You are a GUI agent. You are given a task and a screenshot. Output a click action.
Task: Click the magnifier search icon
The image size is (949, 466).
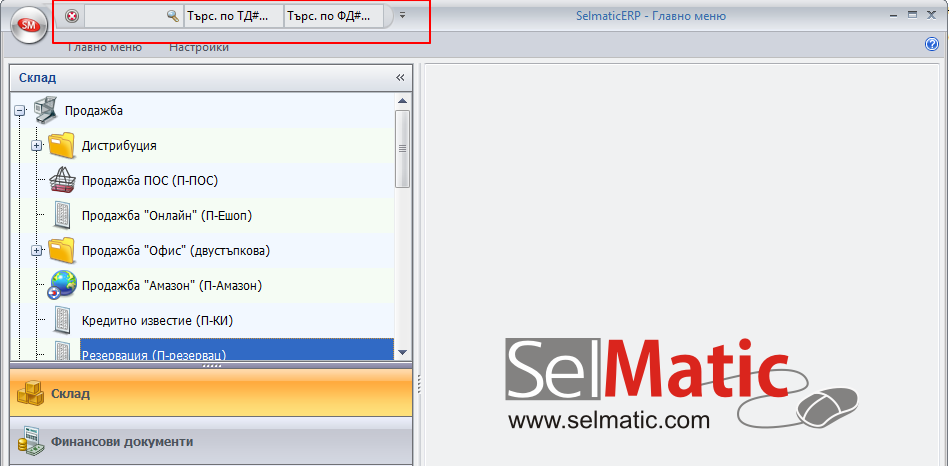(174, 16)
